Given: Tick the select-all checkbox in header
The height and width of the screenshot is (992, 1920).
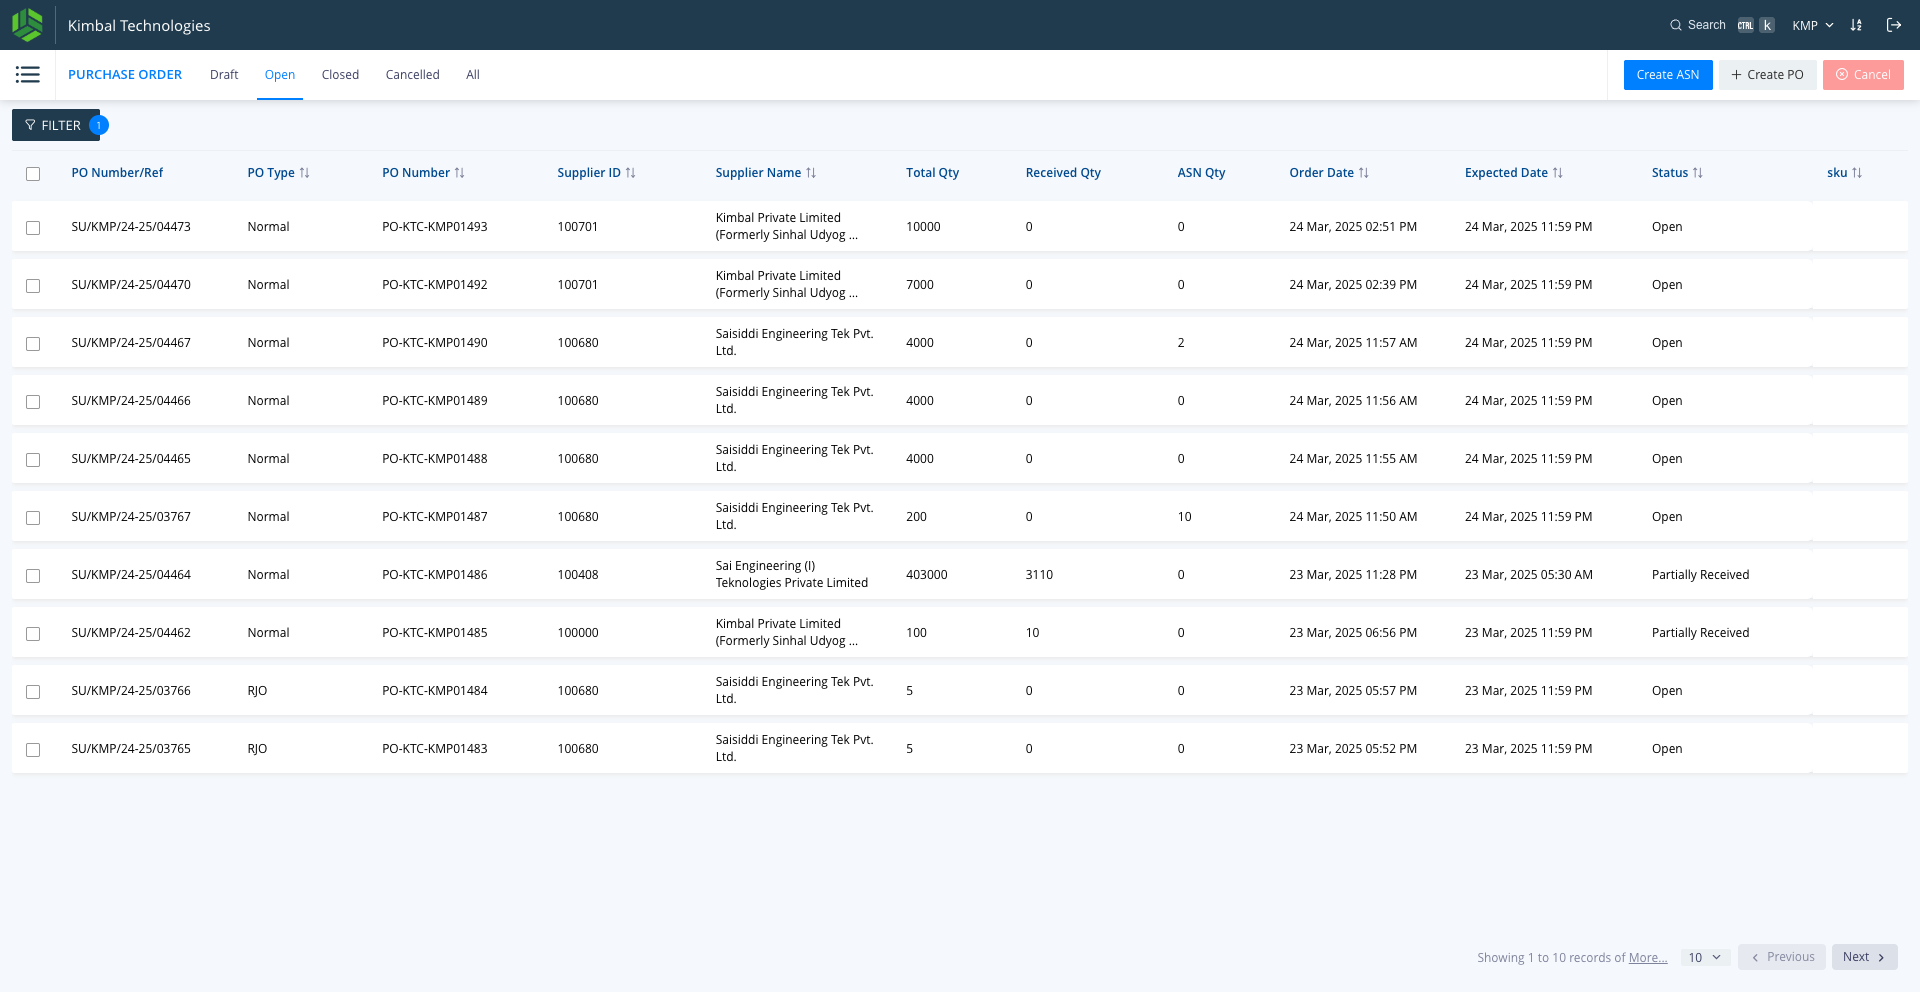Looking at the screenshot, I should coord(33,174).
